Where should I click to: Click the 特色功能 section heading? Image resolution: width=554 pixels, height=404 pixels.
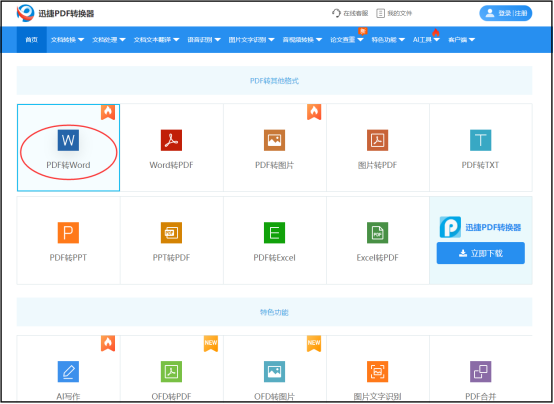[275, 312]
